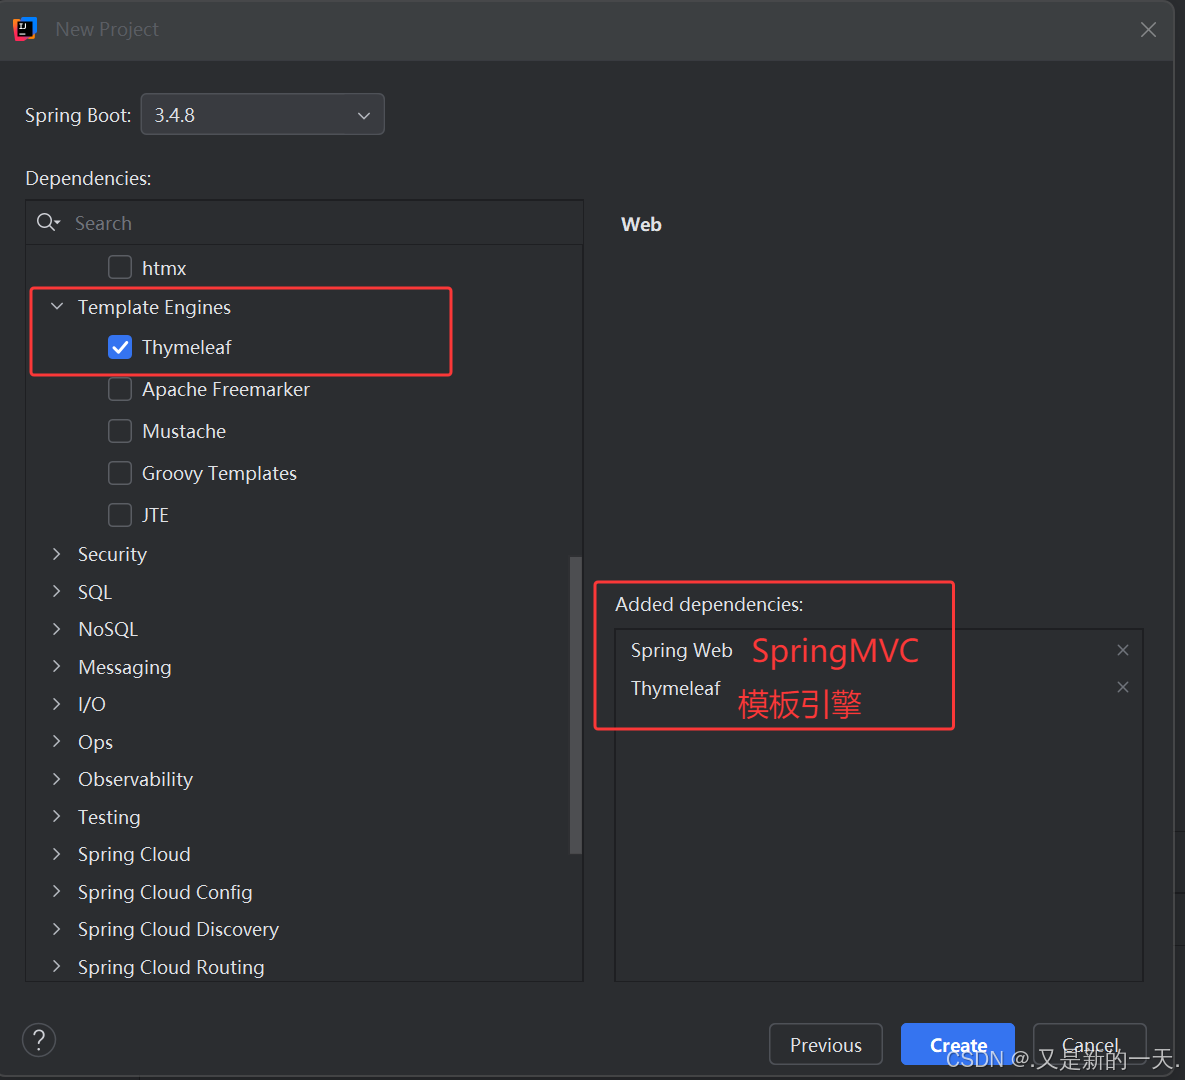Click the Messaging label
1185x1080 pixels.
[125, 667]
